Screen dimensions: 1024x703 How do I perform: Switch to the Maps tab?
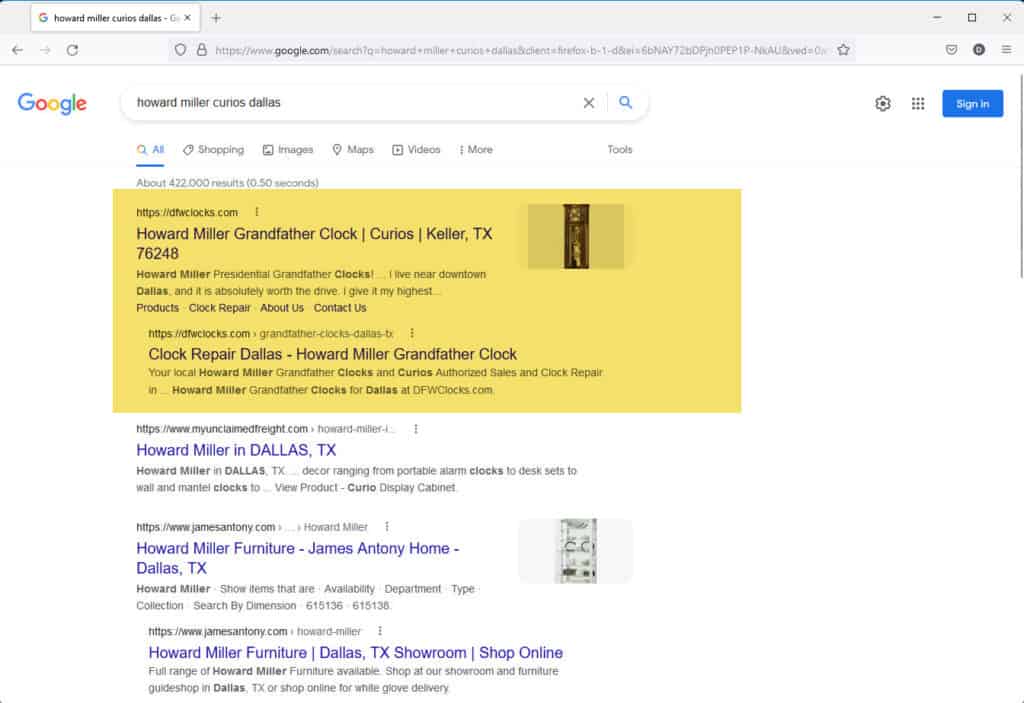click(x=353, y=150)
